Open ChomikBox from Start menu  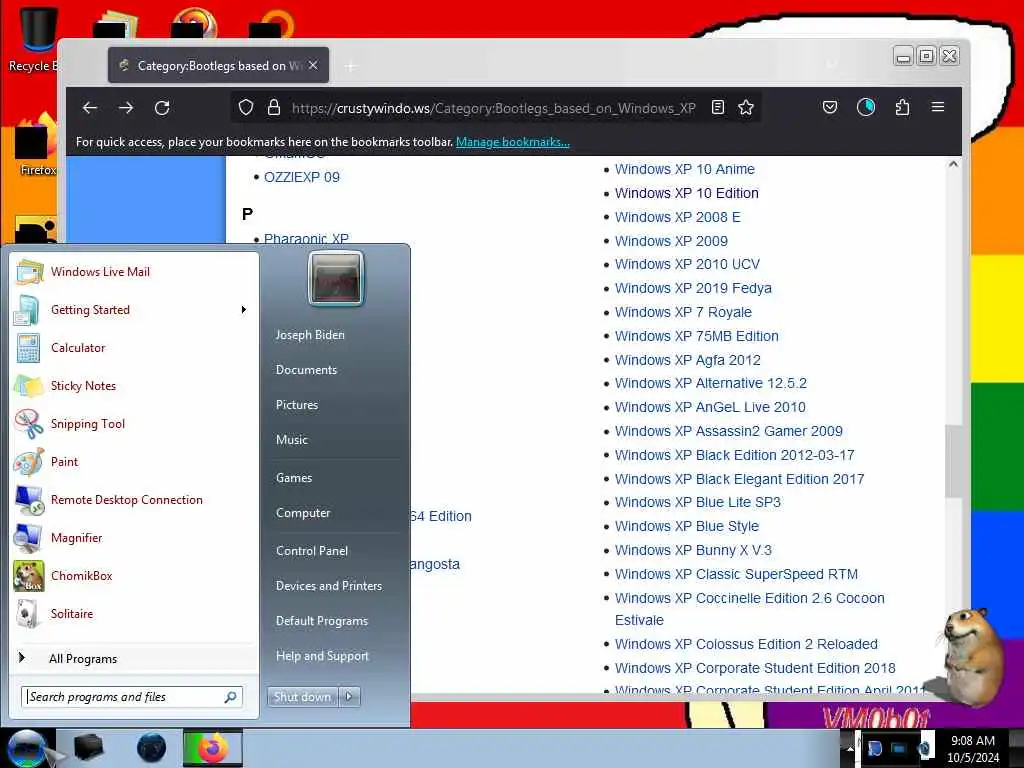(133, 575)
